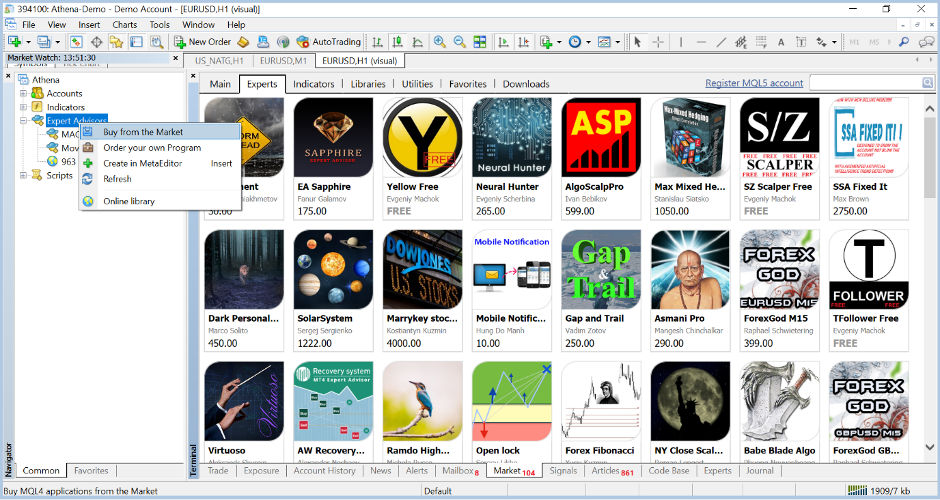Expand the Scripts tree node
Screen dimensions: 940x500
[x=23, y=175]
